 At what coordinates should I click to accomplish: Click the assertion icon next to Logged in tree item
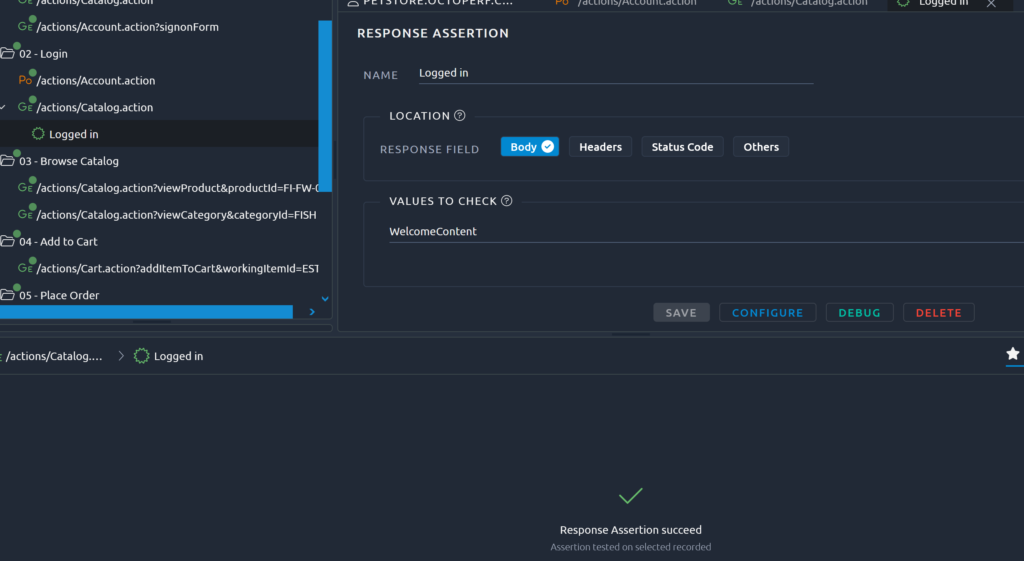coord(38,134)
